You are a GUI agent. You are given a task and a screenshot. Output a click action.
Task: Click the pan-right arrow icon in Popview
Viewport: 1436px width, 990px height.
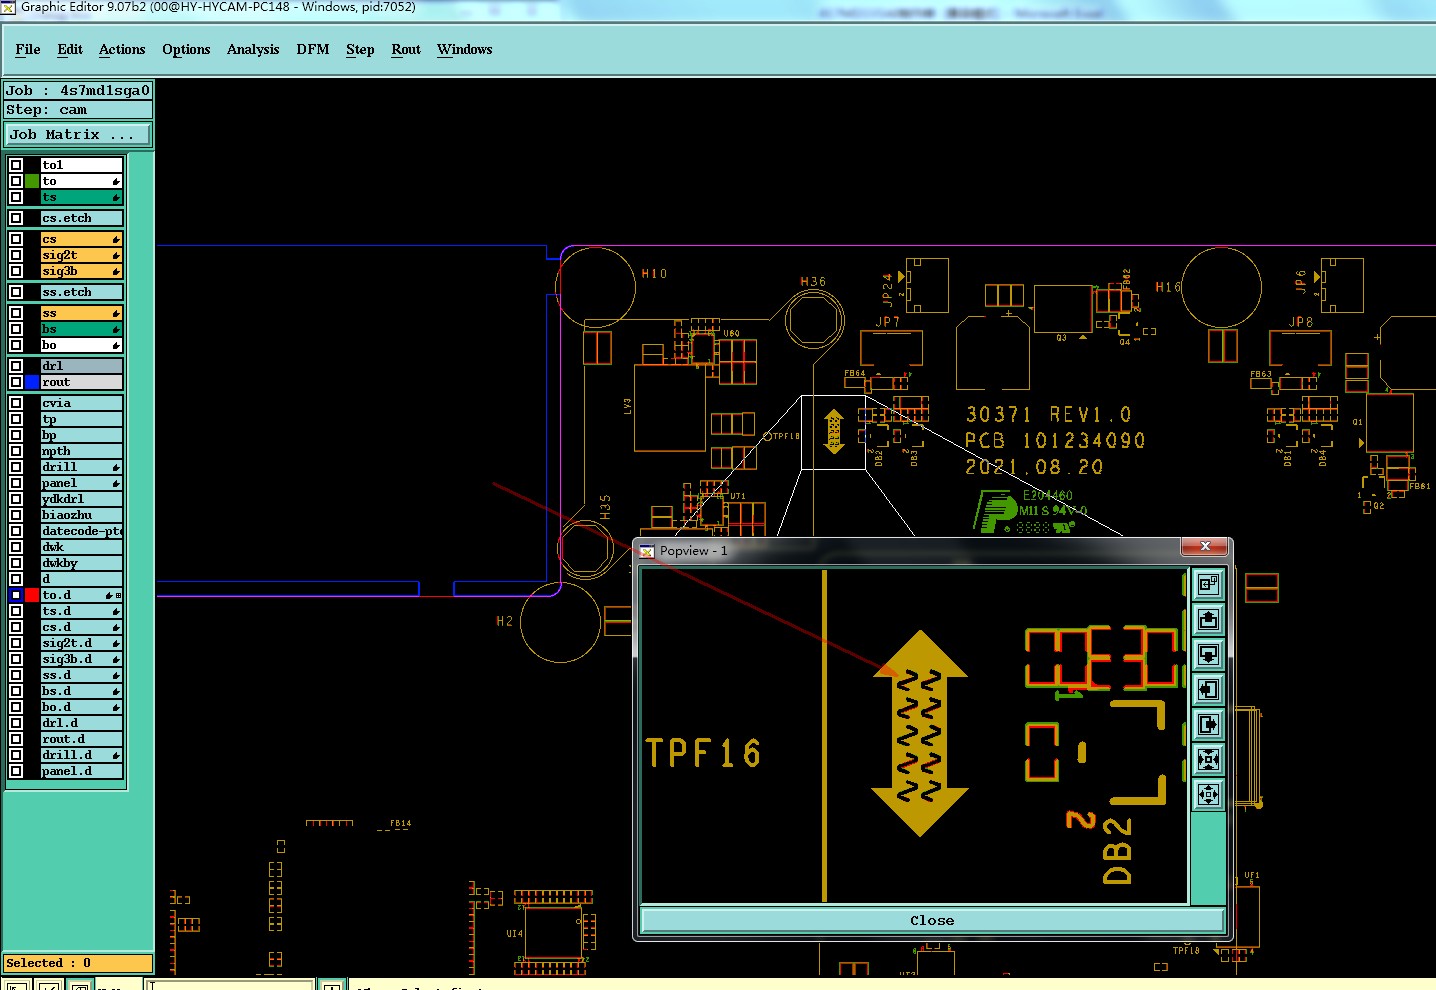tap(1208, 724)
